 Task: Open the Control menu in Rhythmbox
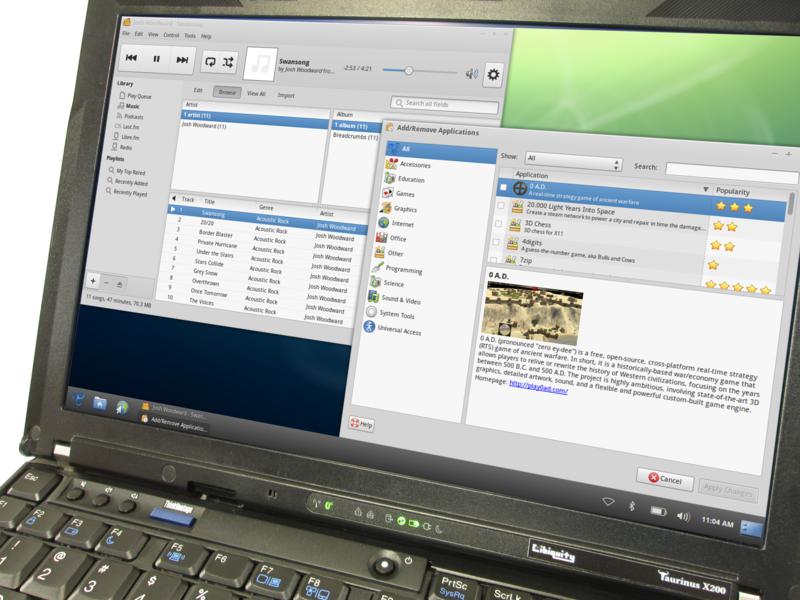[171, 35]
